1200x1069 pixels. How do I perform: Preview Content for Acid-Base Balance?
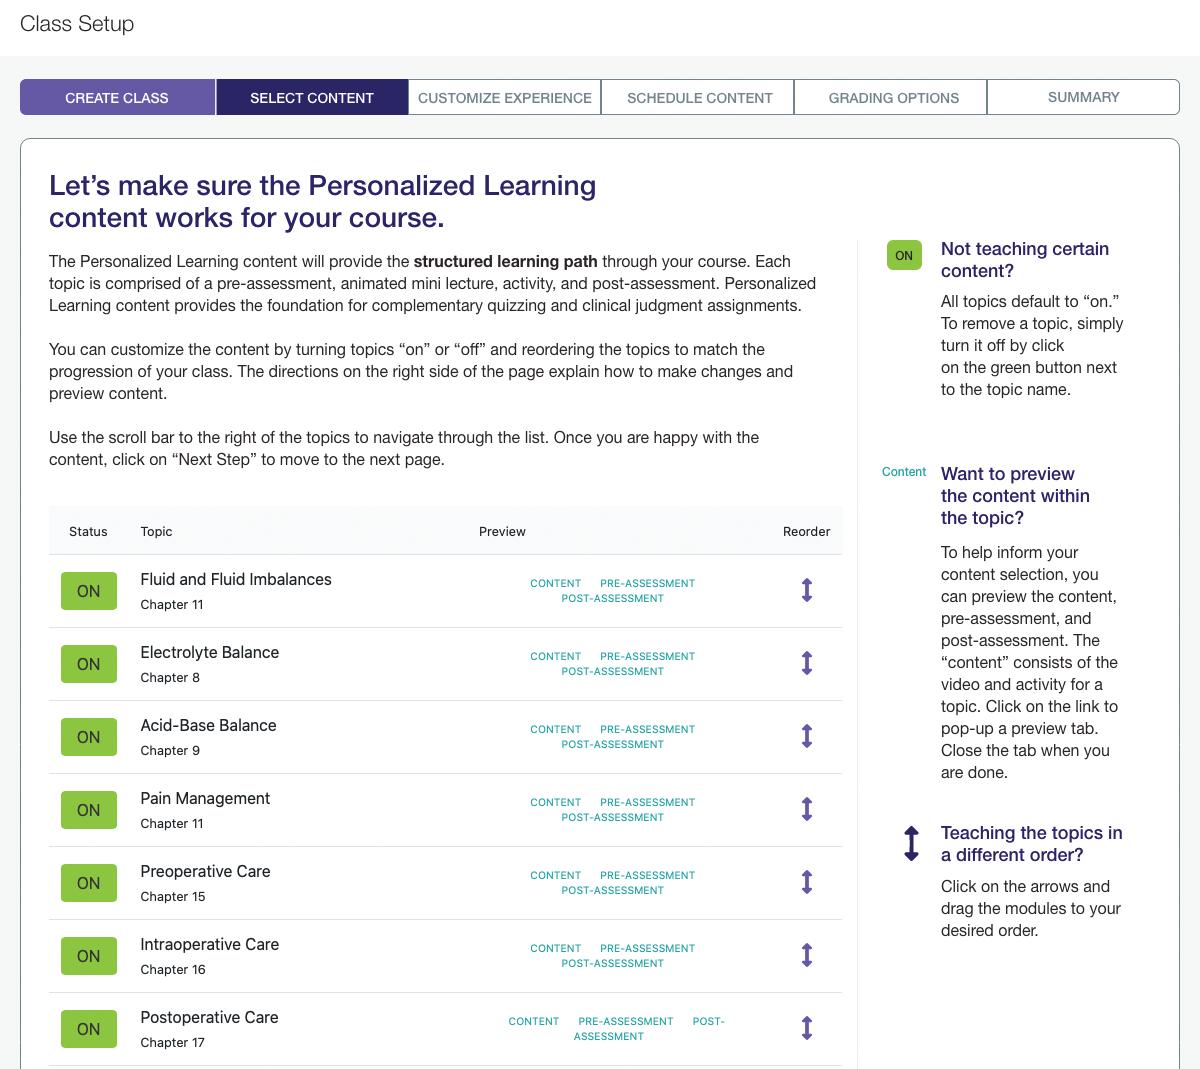pyautogui.click(x=555, y=729)
